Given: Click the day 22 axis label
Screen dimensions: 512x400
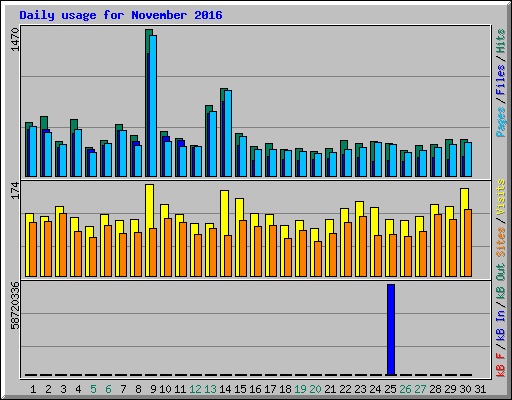Looking at the screenshot, I should tap(345, 389).
